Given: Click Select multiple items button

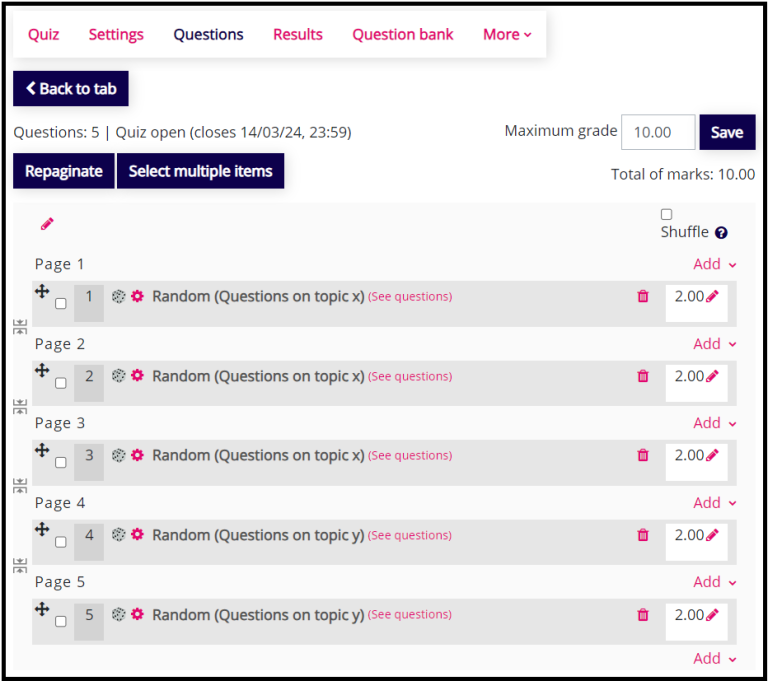Looking at the screenshot, I should pyautogui.click(x=200, y=171).
